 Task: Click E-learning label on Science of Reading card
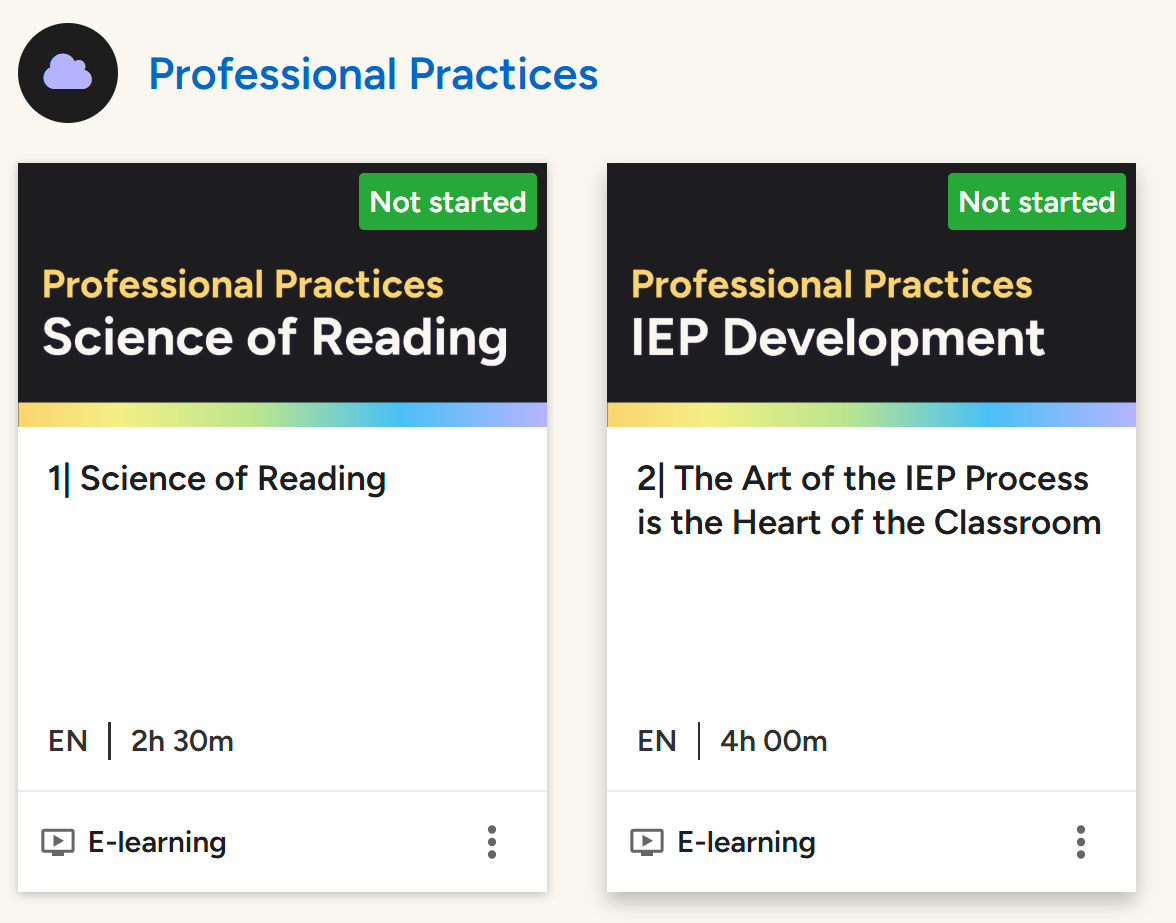pyautogui.click(x=157, y=842)
